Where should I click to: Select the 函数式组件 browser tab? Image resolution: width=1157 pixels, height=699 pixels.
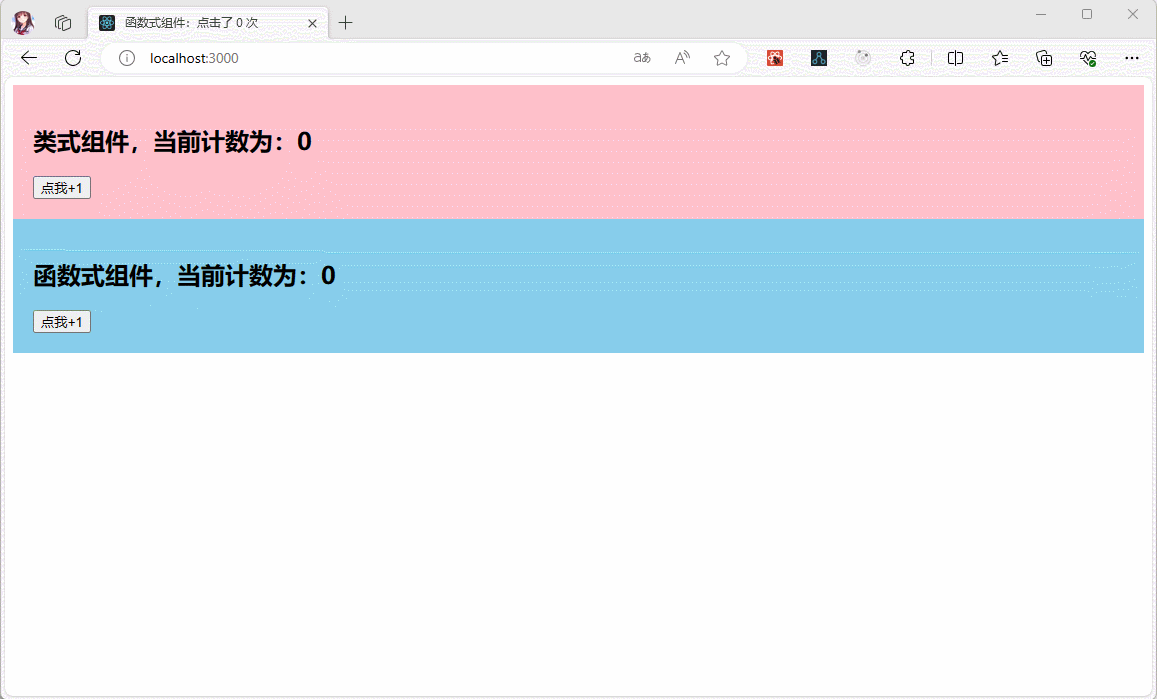(200, 23)
